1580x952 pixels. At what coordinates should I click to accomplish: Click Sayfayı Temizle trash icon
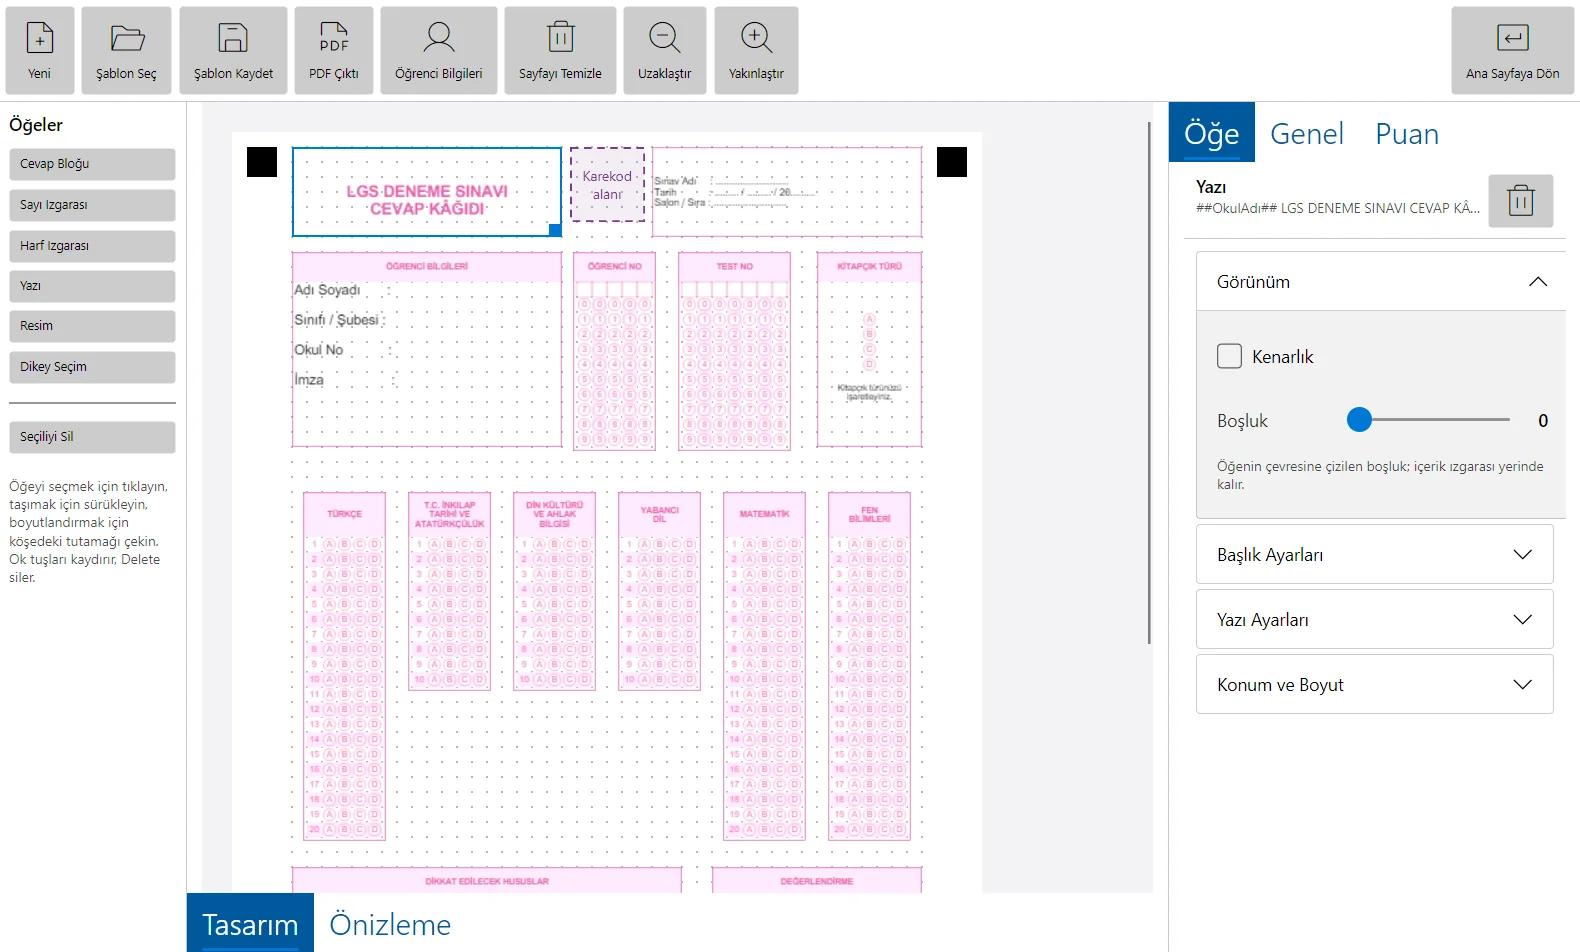point(561,38)
